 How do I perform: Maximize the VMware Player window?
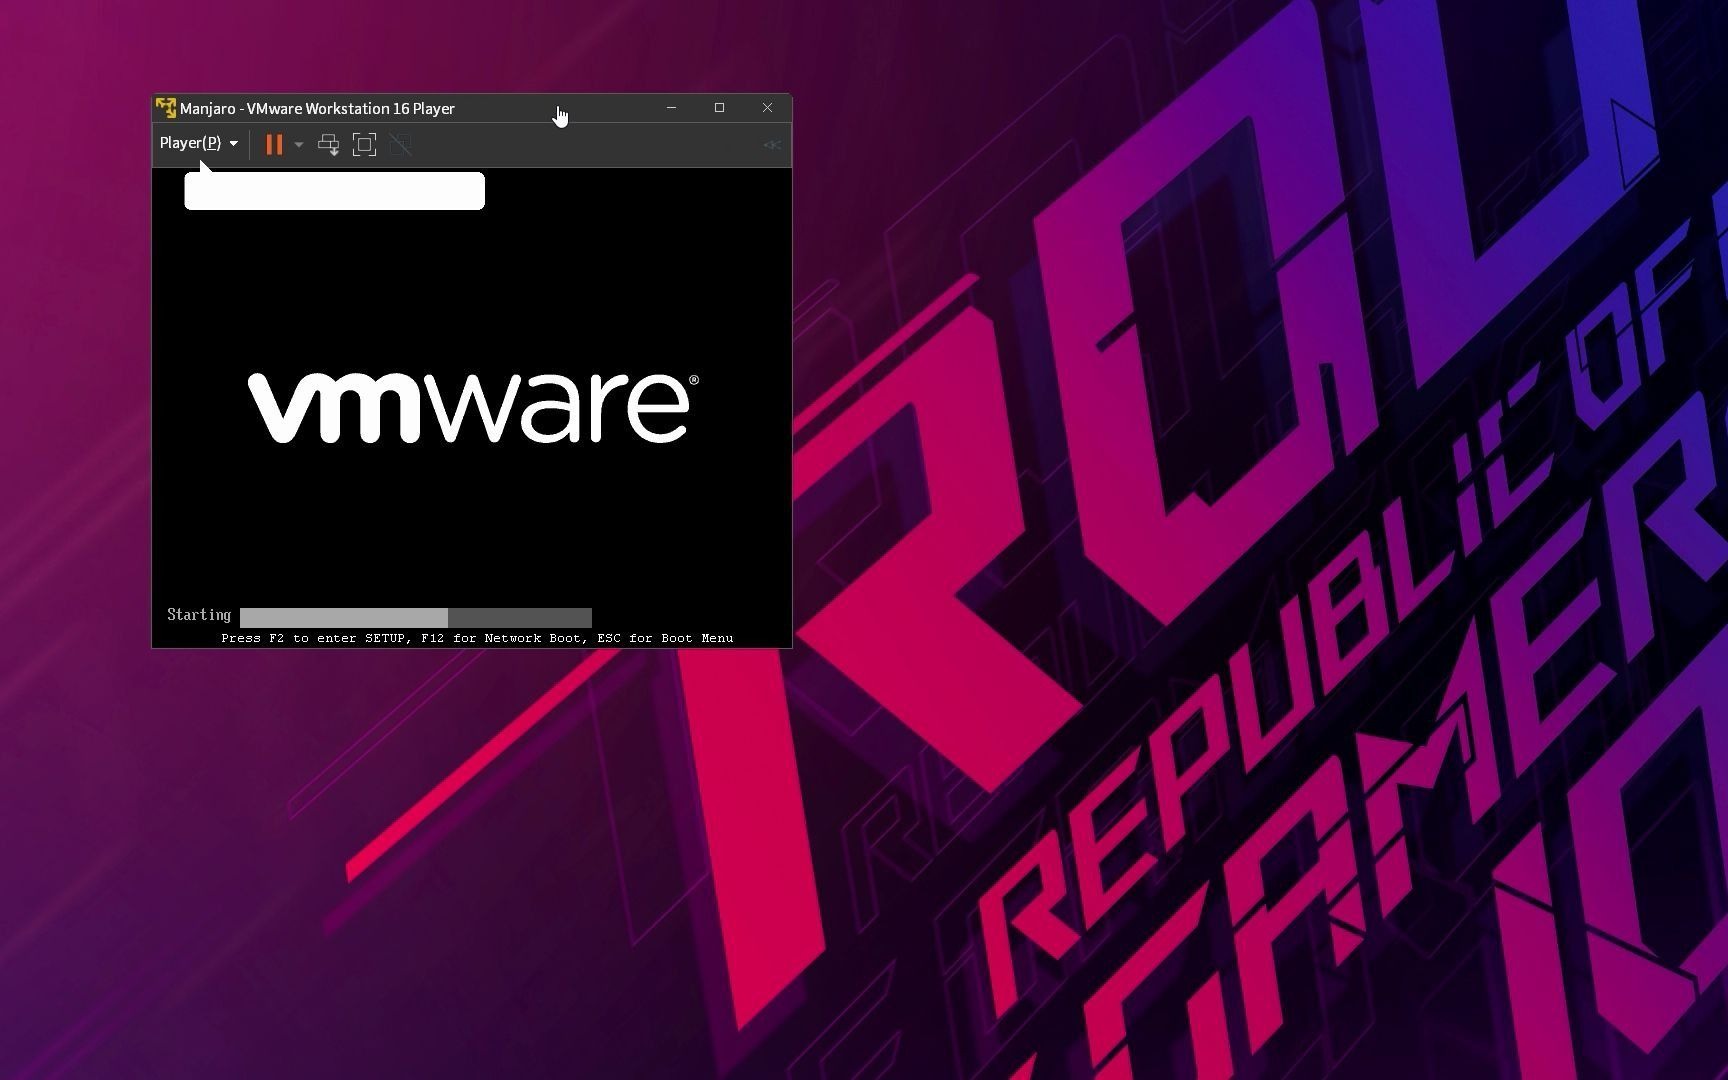click(x=719, y=107)
